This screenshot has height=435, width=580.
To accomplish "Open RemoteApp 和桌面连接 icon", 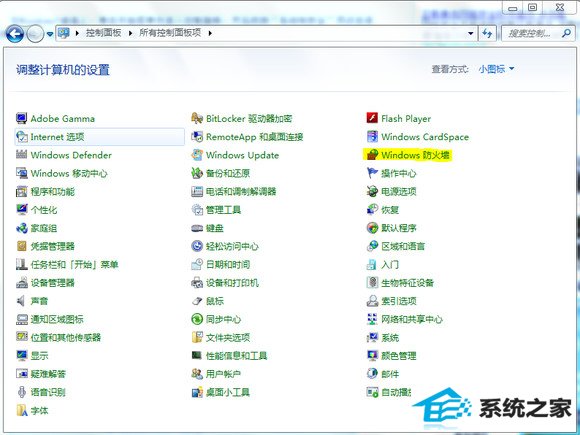I will coord(197,137).
